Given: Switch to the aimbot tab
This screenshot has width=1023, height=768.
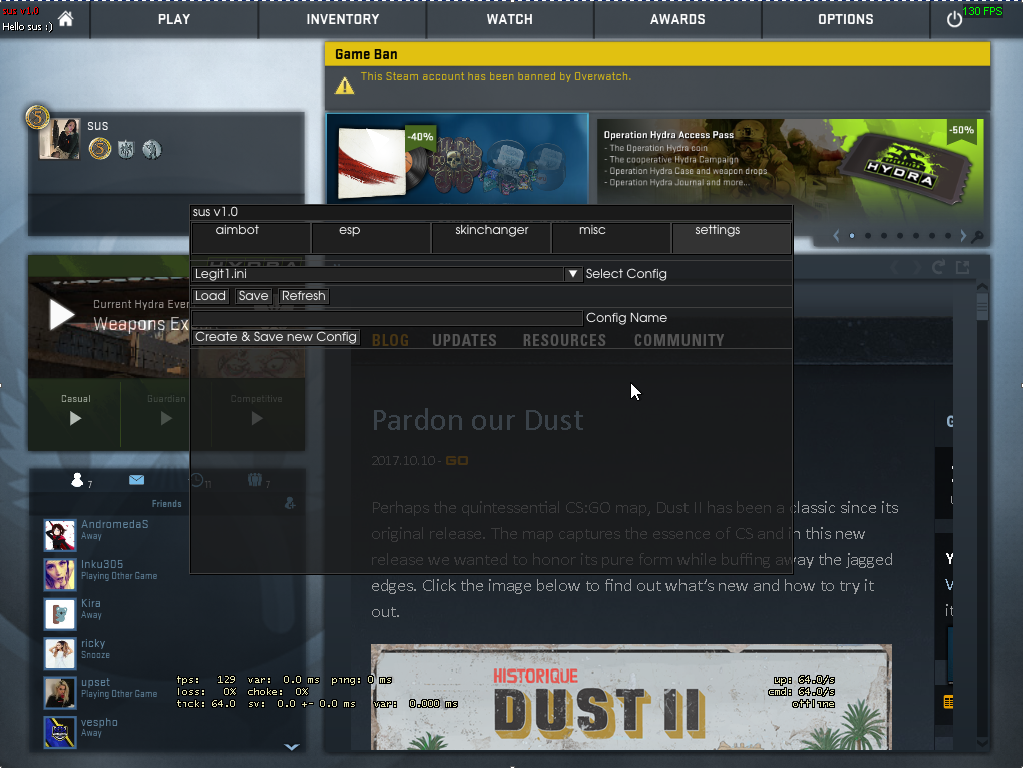Looking at the screenshot, I should [251, 237].
